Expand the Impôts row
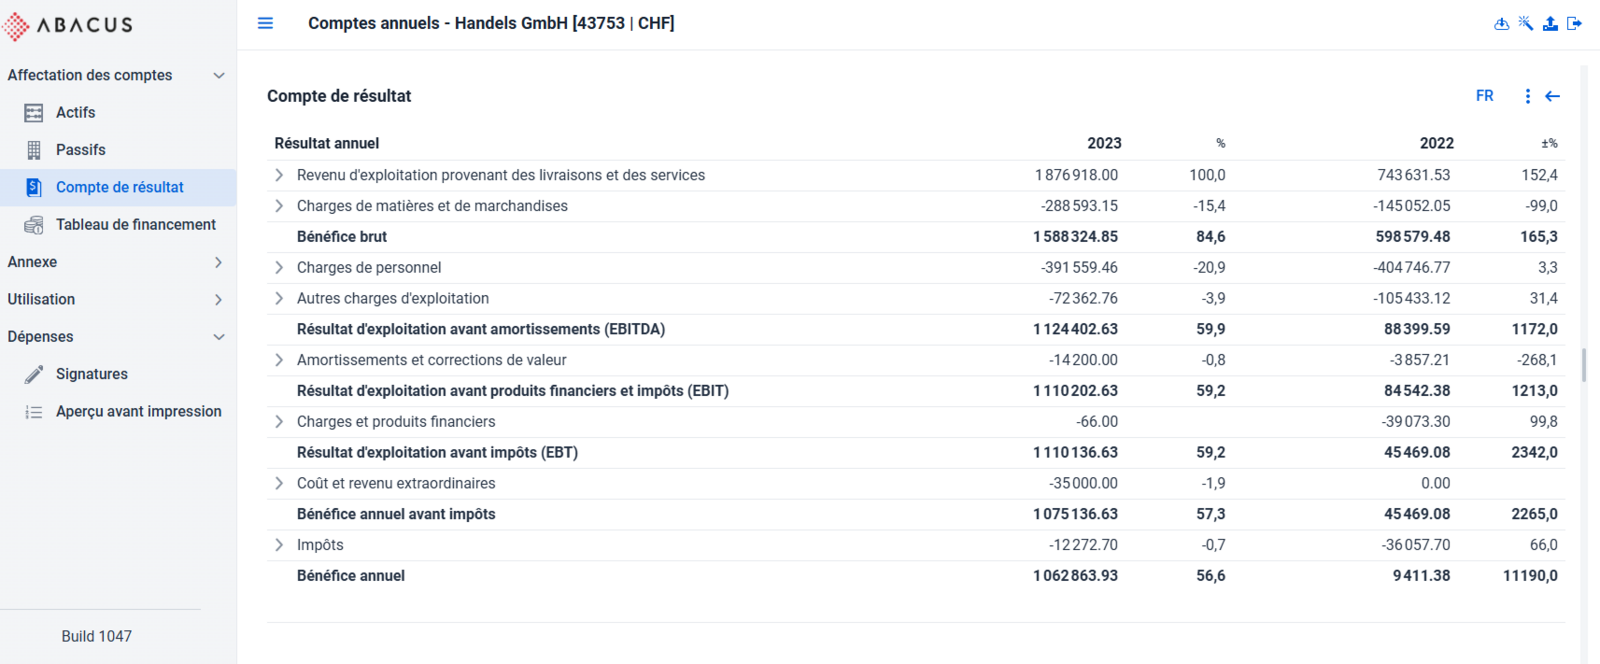1600x664 pixels. [279, 545]
